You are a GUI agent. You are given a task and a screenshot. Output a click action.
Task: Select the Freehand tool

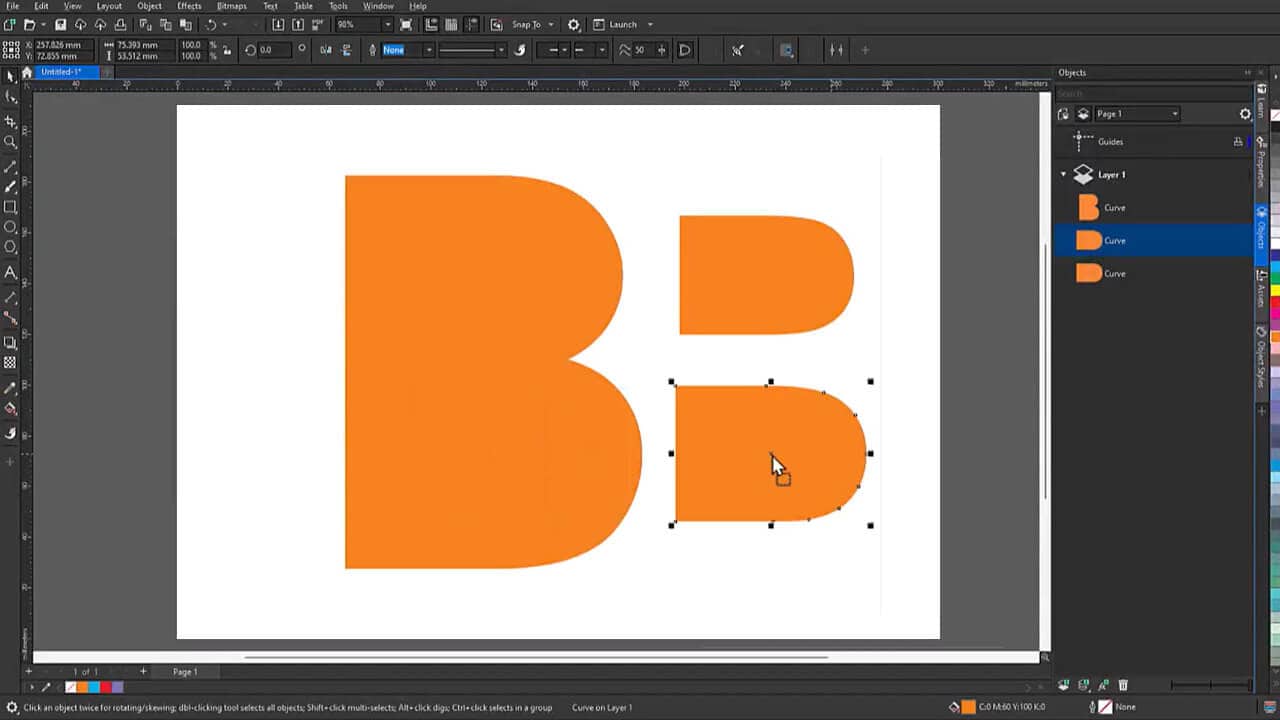pos(11,166)
